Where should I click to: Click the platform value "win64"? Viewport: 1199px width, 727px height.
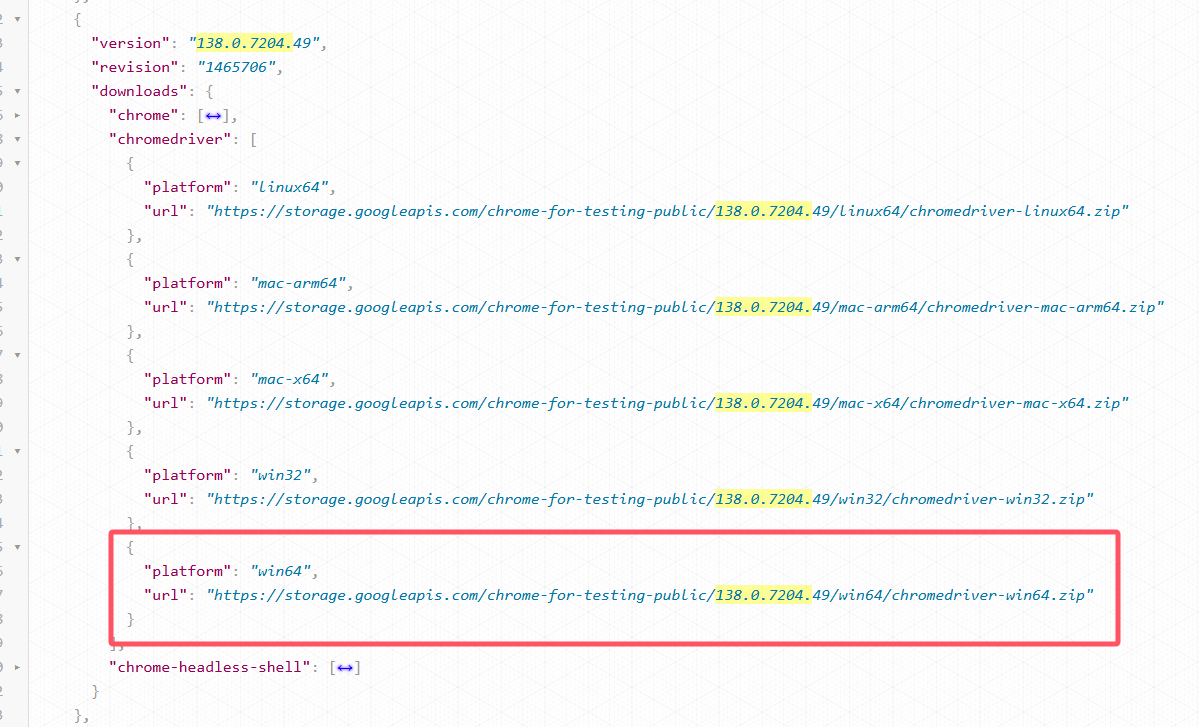point(281,571)
